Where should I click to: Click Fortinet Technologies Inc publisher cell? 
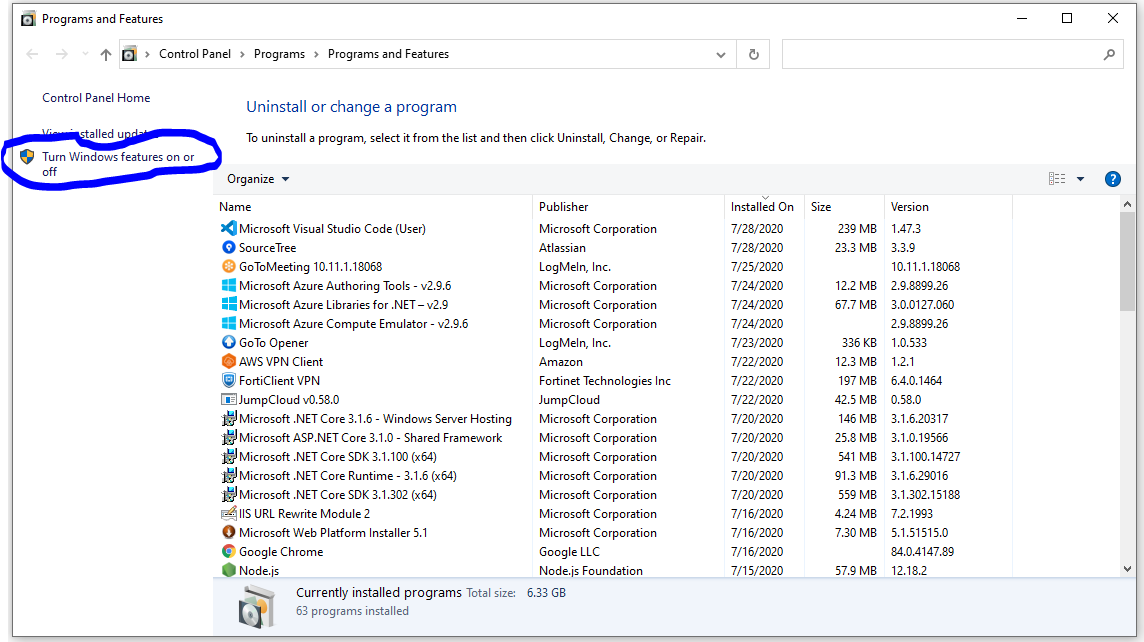pyautogui.click(x=605, y=381)
